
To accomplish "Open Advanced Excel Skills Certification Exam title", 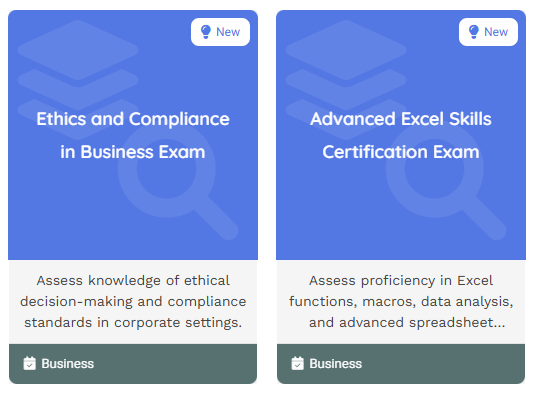I will (x=401, y=135).
